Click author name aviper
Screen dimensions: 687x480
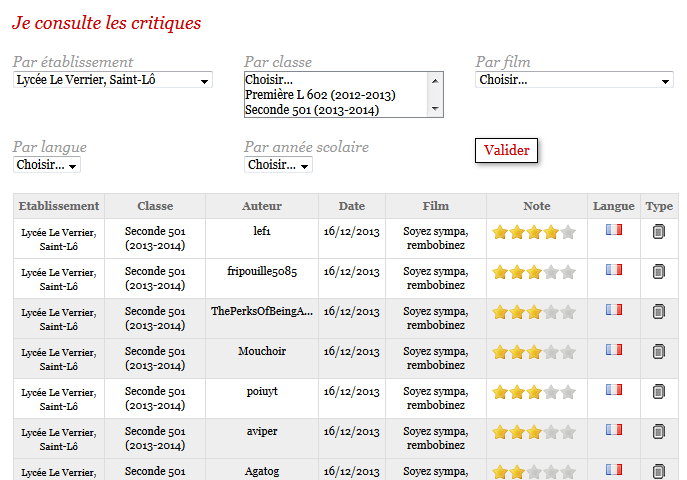pyautogui.click(x=262, y=431)
